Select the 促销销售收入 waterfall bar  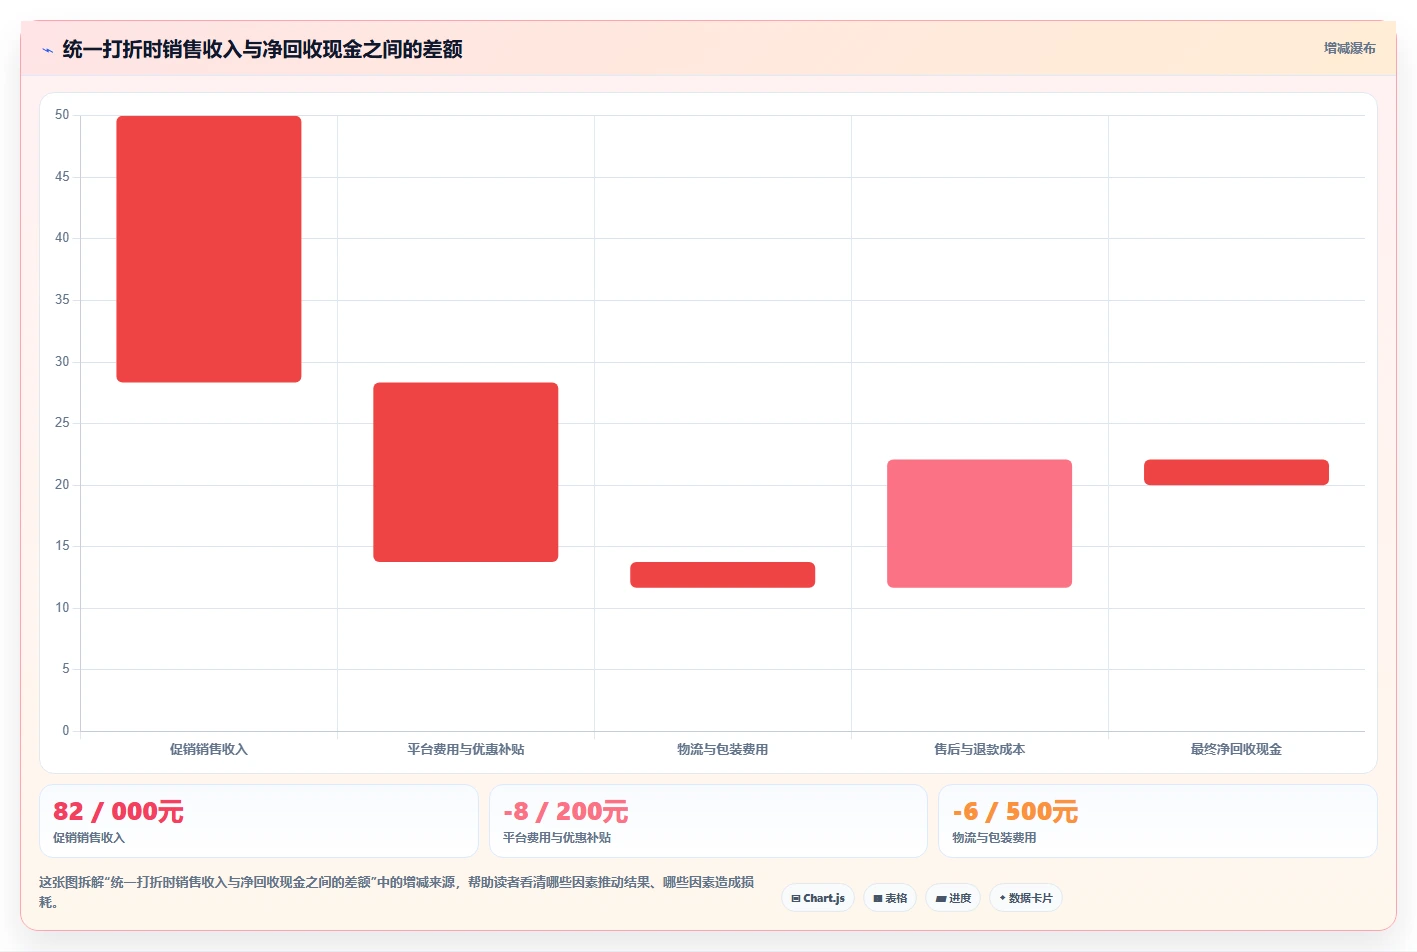click(209, 249)
